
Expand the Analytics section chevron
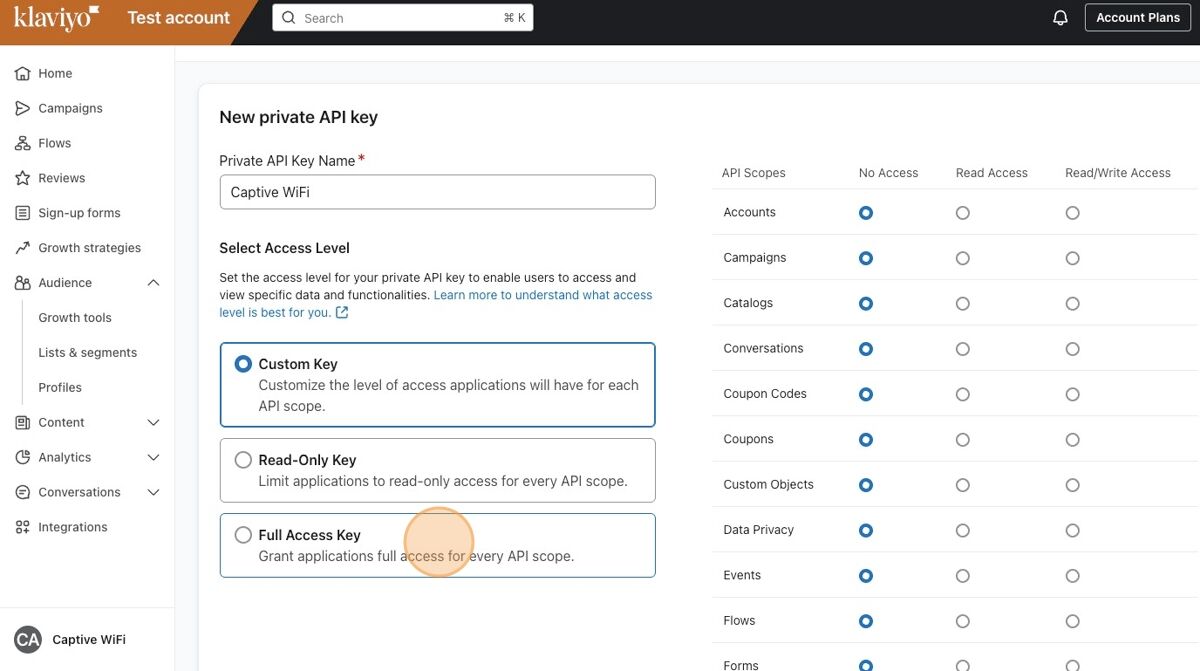point(153,457)
